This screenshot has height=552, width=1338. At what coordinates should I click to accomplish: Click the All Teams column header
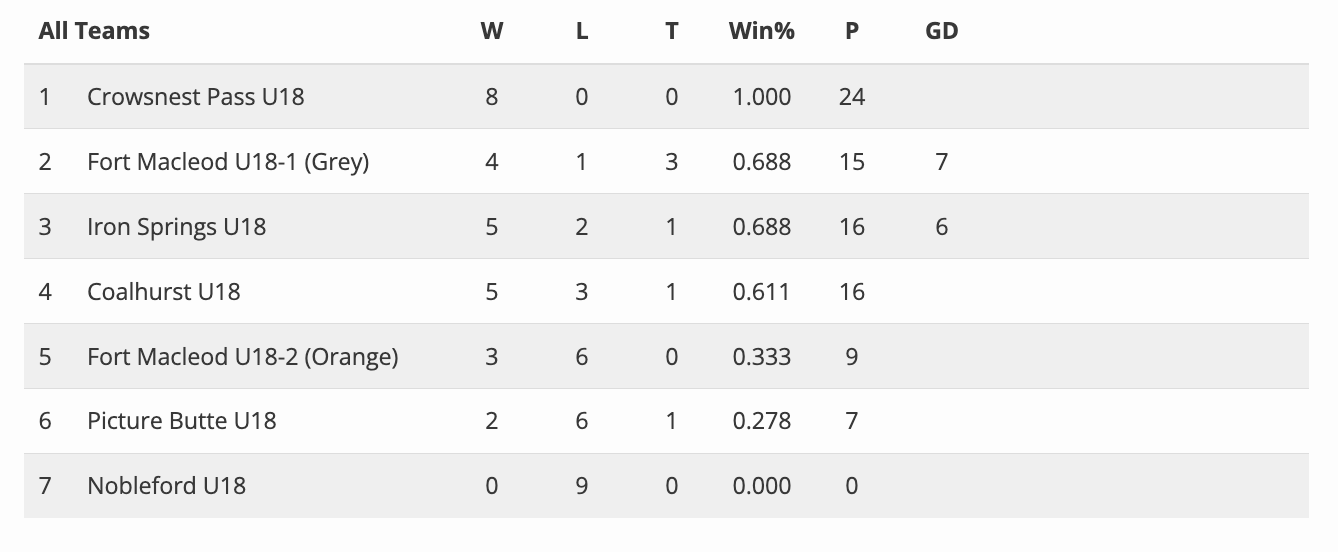(94, 31)
